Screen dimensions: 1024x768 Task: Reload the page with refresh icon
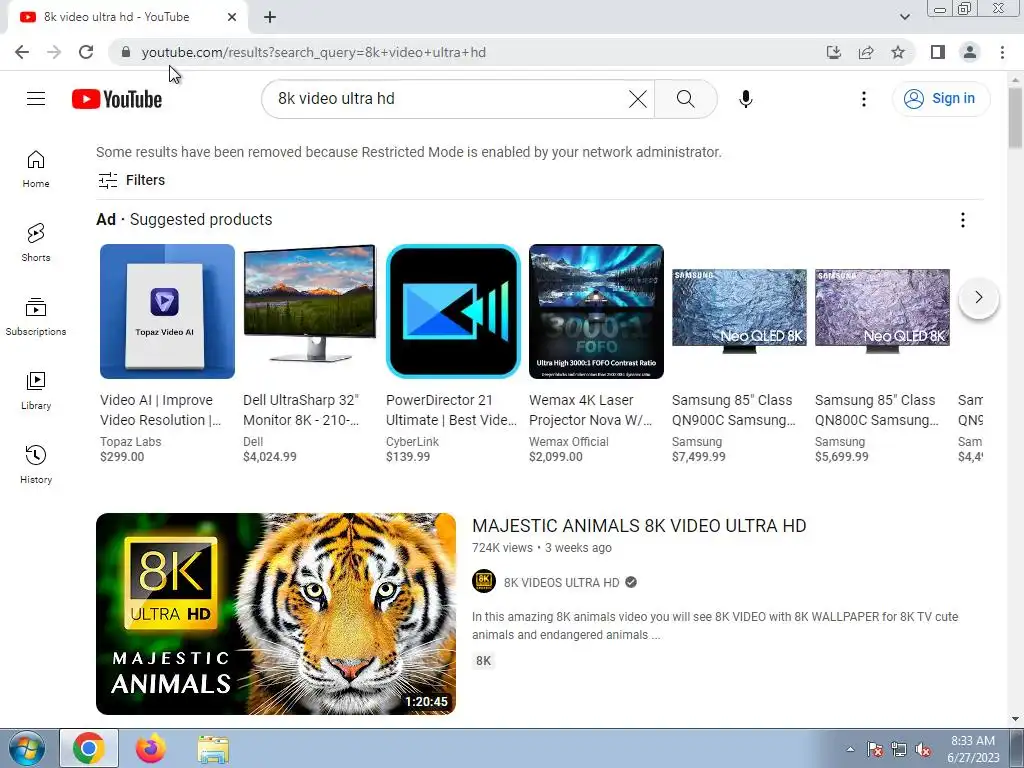pyautogui.click(x=86, y=52)
